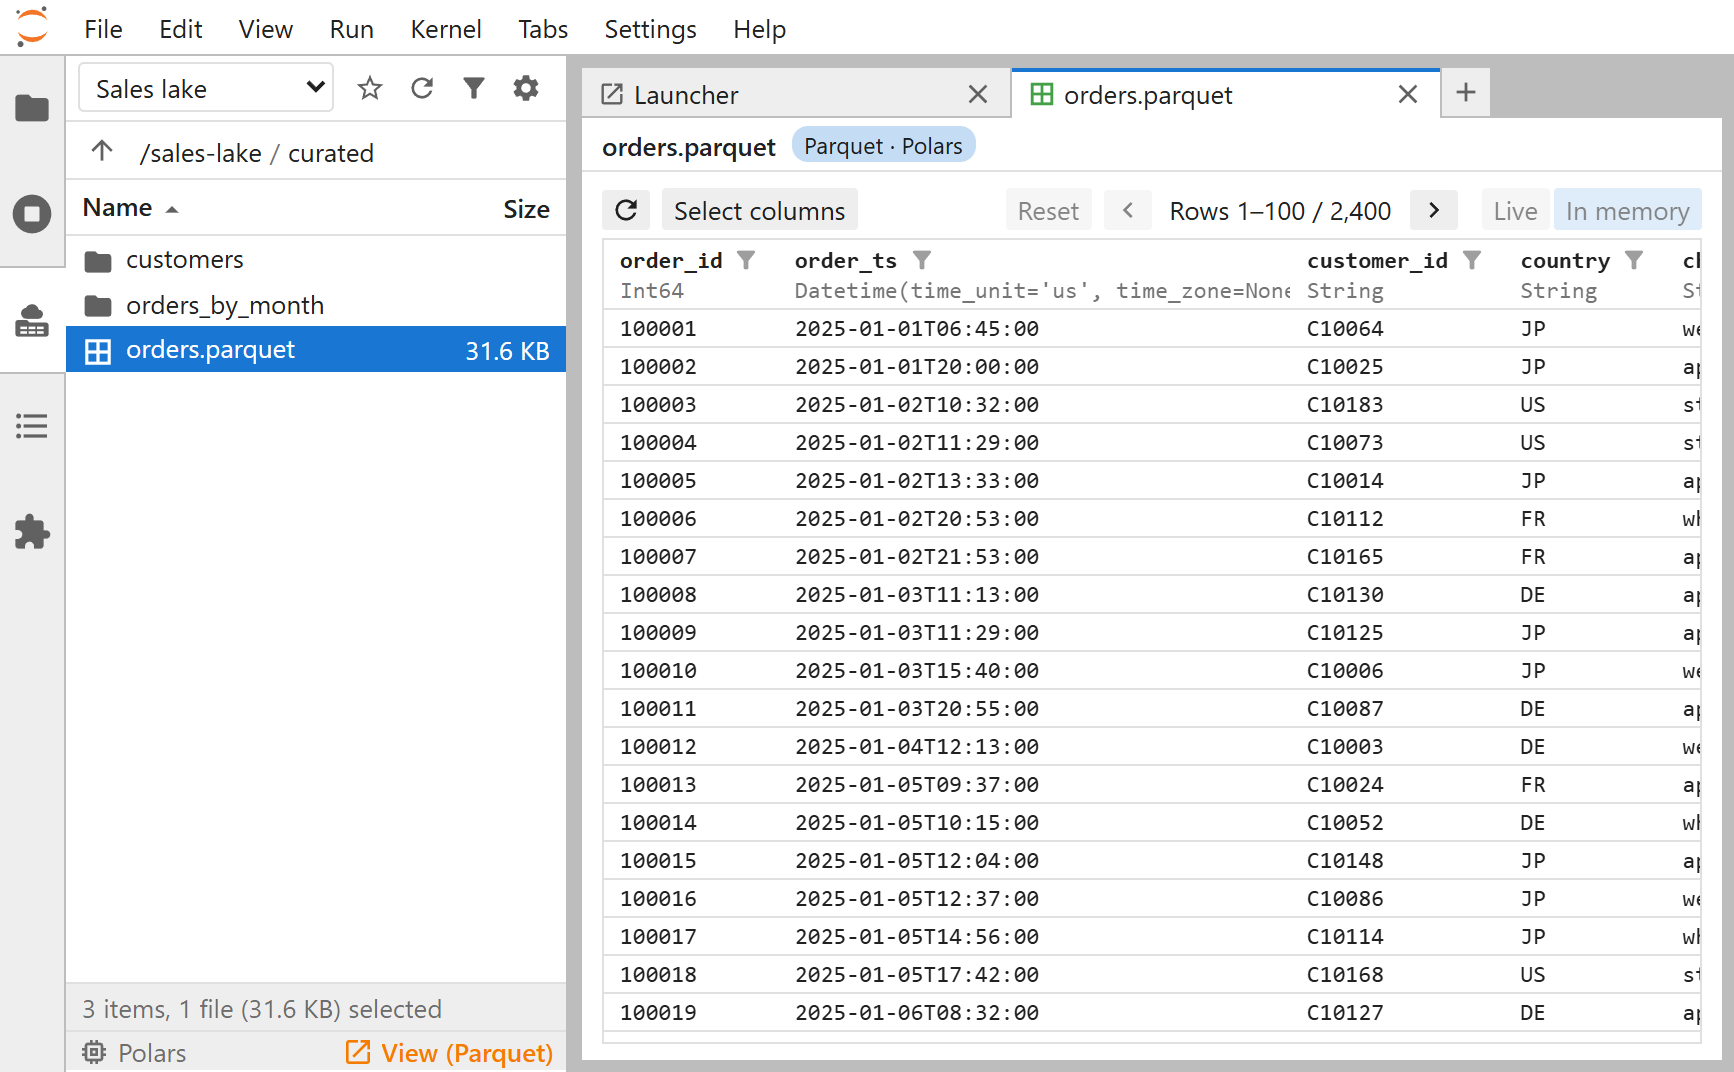The image size is (1734, 1072).
Task: Click customer_id cell C10052
Action: [1345, 822]
